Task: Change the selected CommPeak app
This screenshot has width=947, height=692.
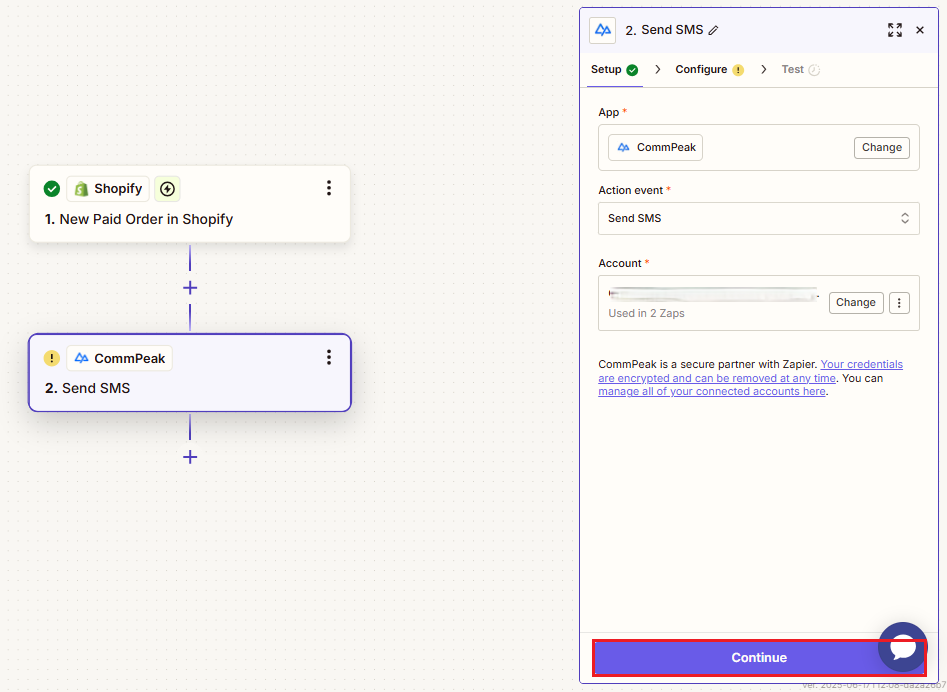Action: coord(881,147)
